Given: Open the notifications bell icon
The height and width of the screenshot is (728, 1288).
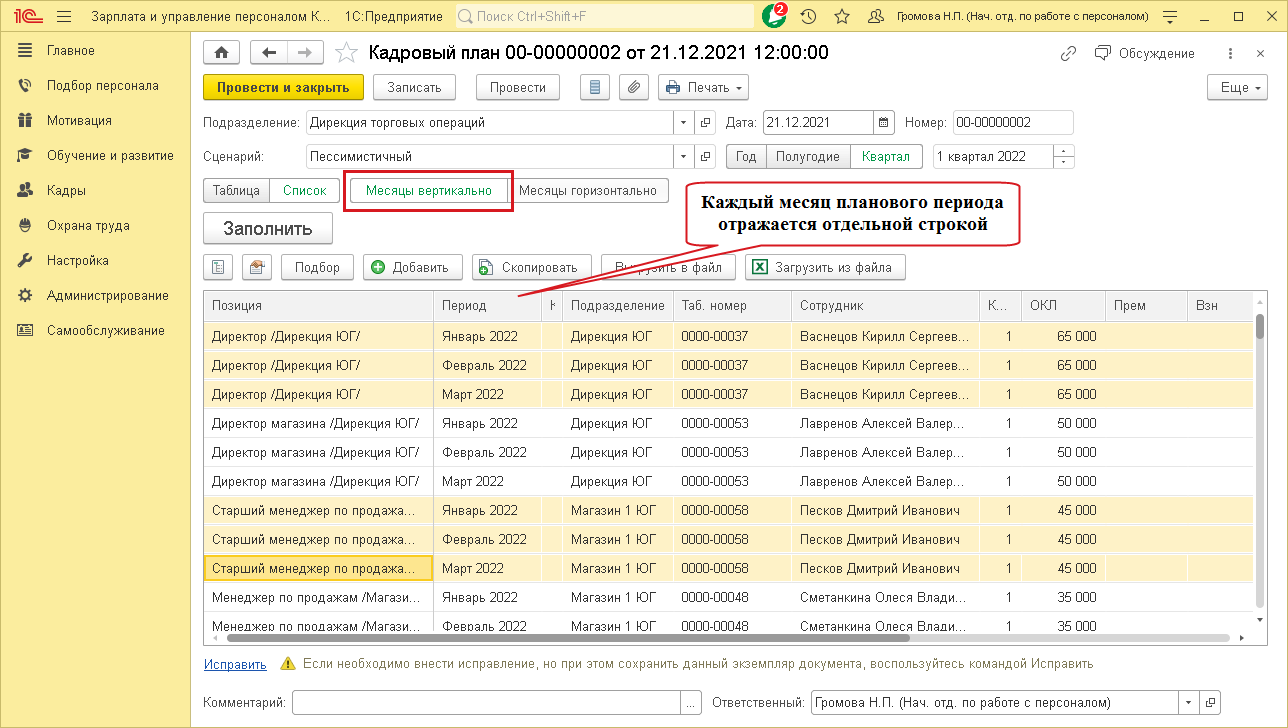Looking at the screenshot, I should [x=773, y=17].
